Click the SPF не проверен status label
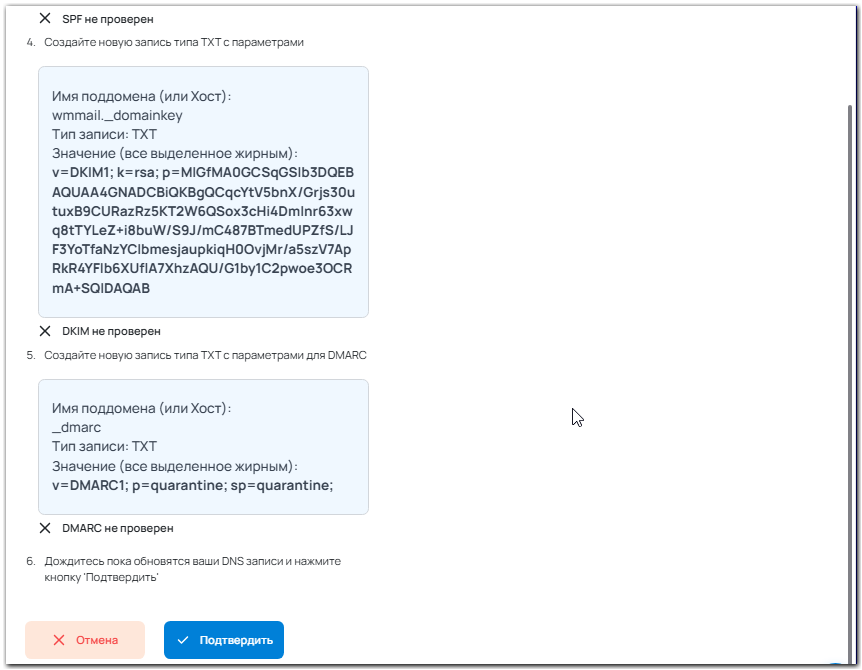This screenshot has height=670, width=862. point(108,19)
